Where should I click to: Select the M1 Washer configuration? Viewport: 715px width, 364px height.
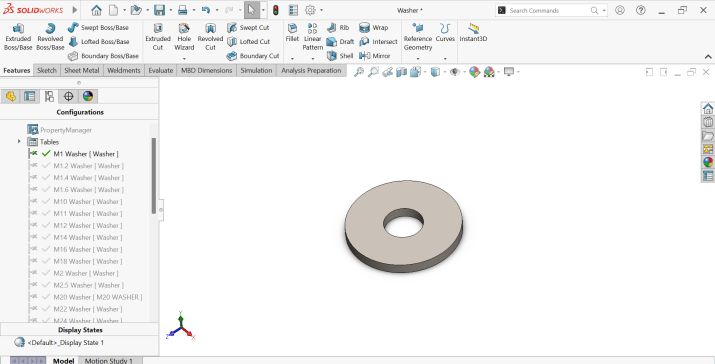pos(86,154)
